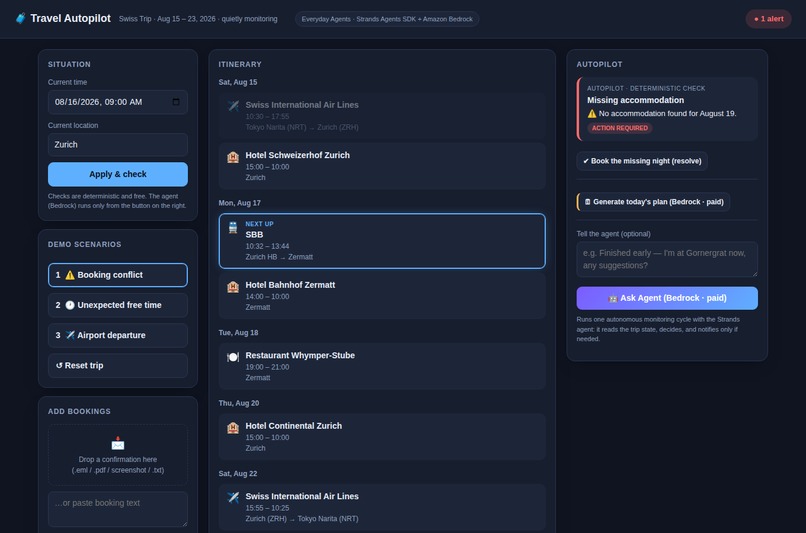Click the Drop a confirmation here zone
The height and width of the screenshot is (533, 806).
point(118,455)
